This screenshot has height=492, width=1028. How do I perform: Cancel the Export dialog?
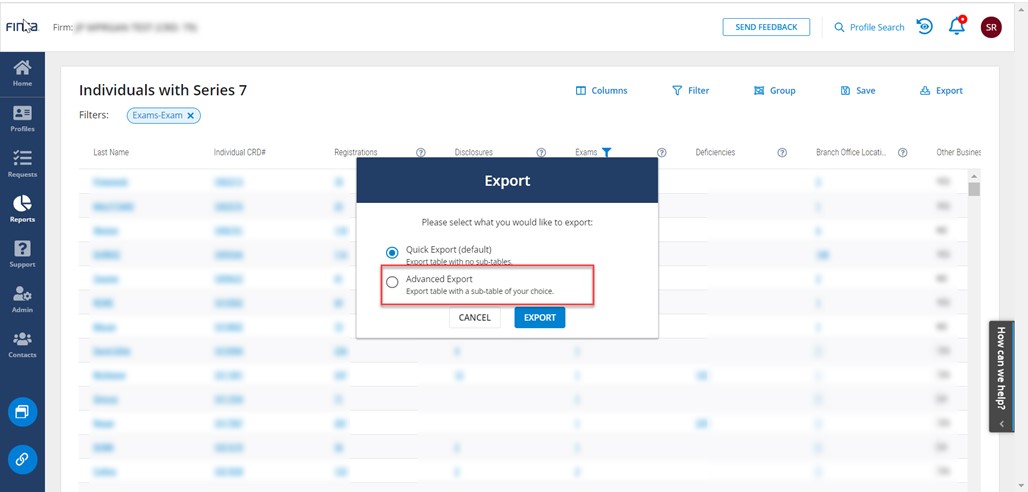coord(474,317)
